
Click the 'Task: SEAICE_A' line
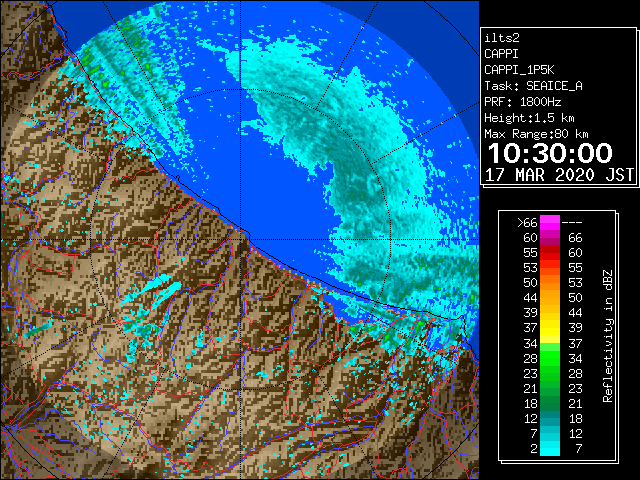(533, 86)
